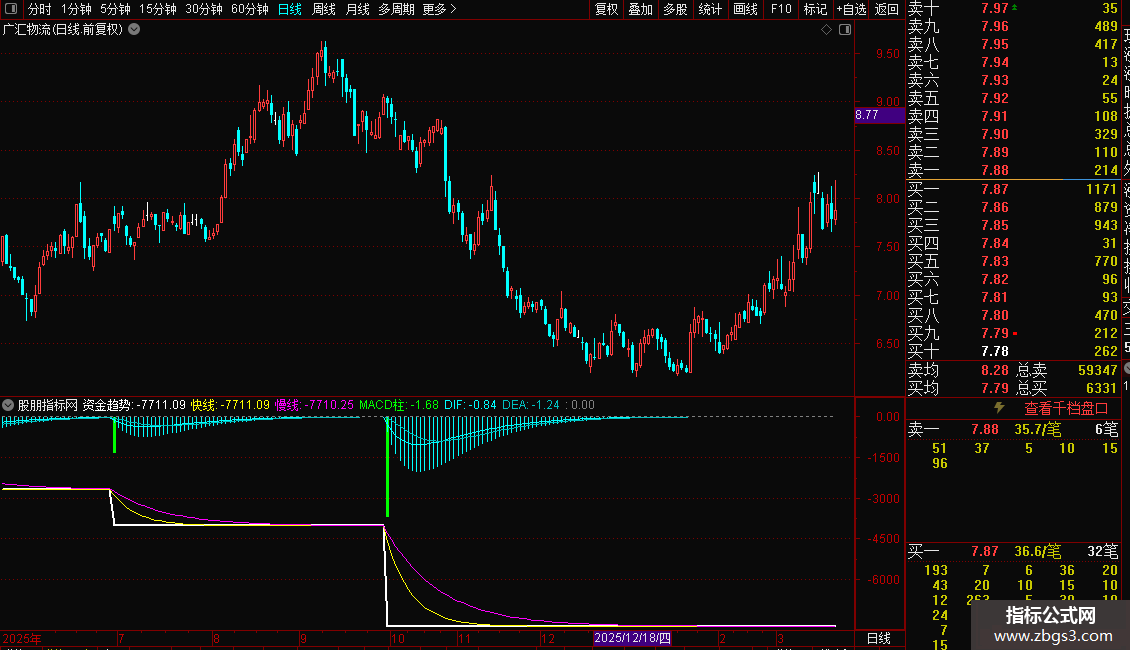
Task: Open 查看千档盘口 link
Action: pos(1066,409)
